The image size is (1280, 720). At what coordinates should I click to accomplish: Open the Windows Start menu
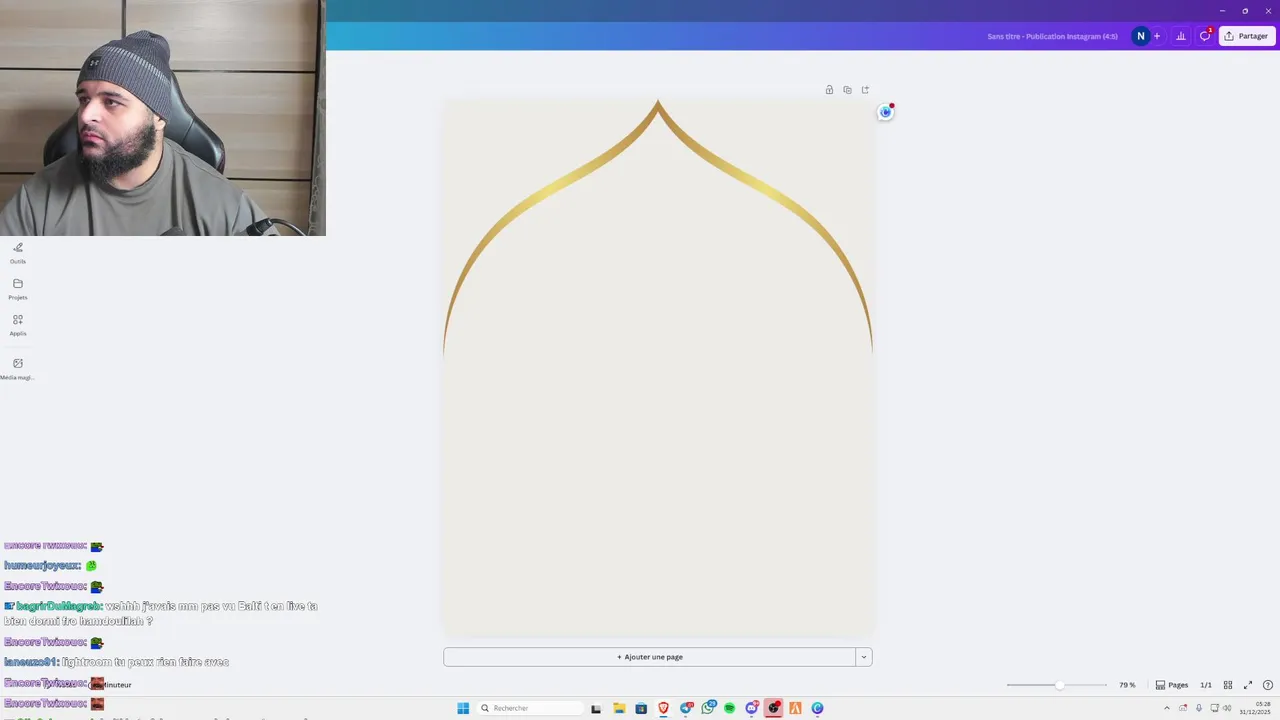click(x=463, y=708)
